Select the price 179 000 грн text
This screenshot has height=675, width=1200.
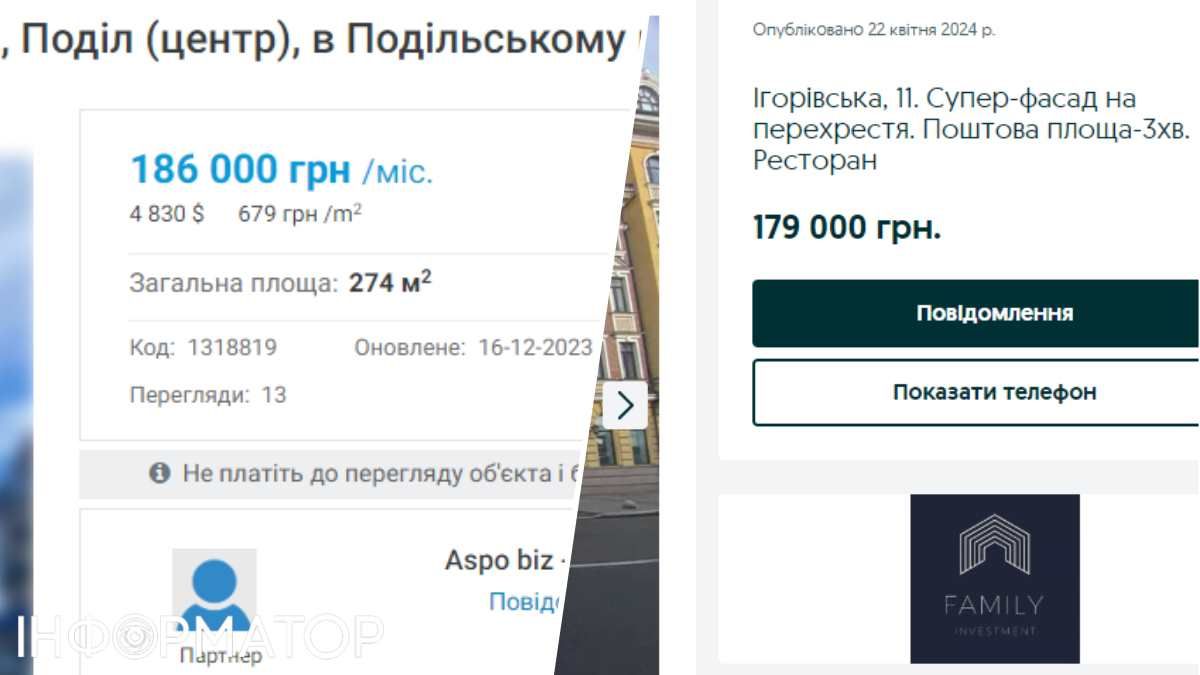[x=847, y=227]
